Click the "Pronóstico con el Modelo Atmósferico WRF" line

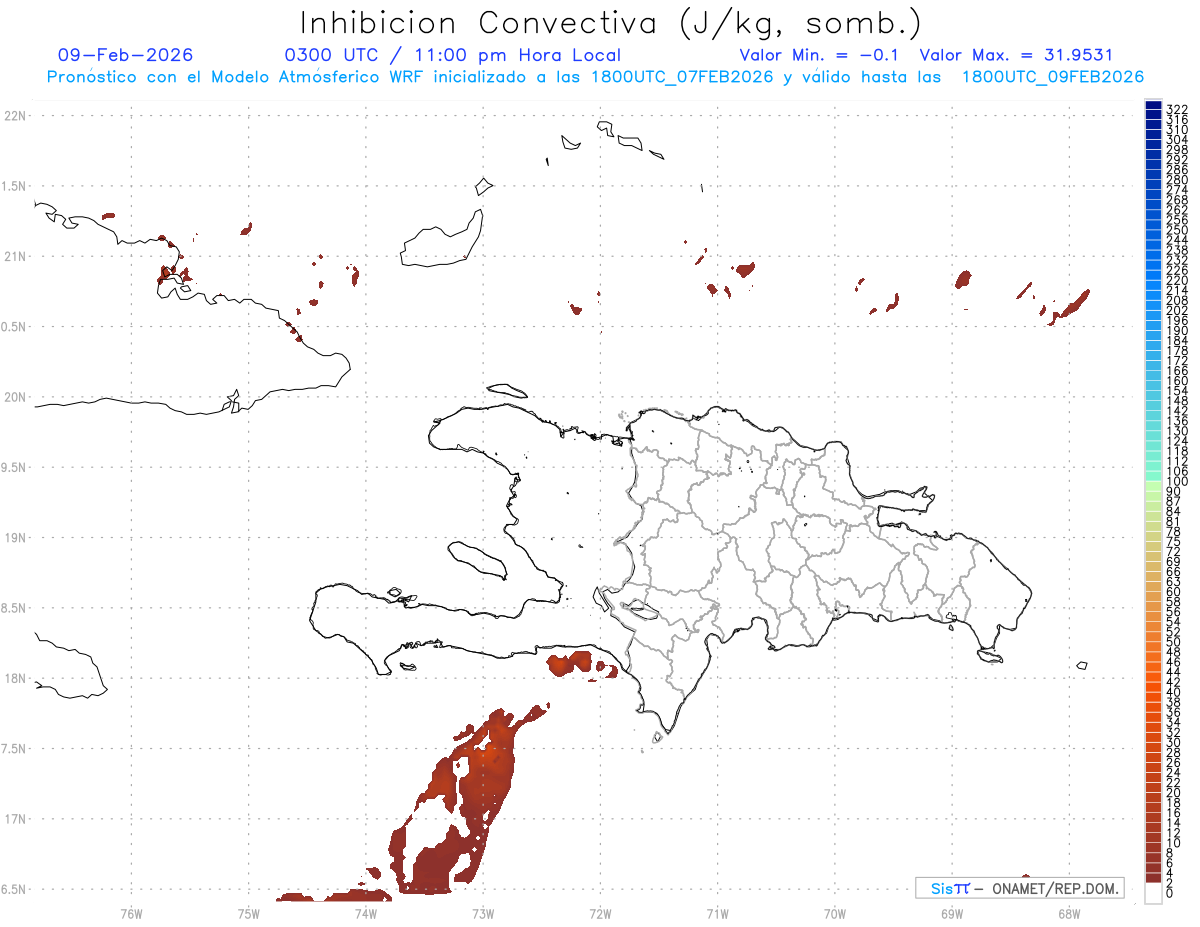pyautogui.click(x=596, y=77)
